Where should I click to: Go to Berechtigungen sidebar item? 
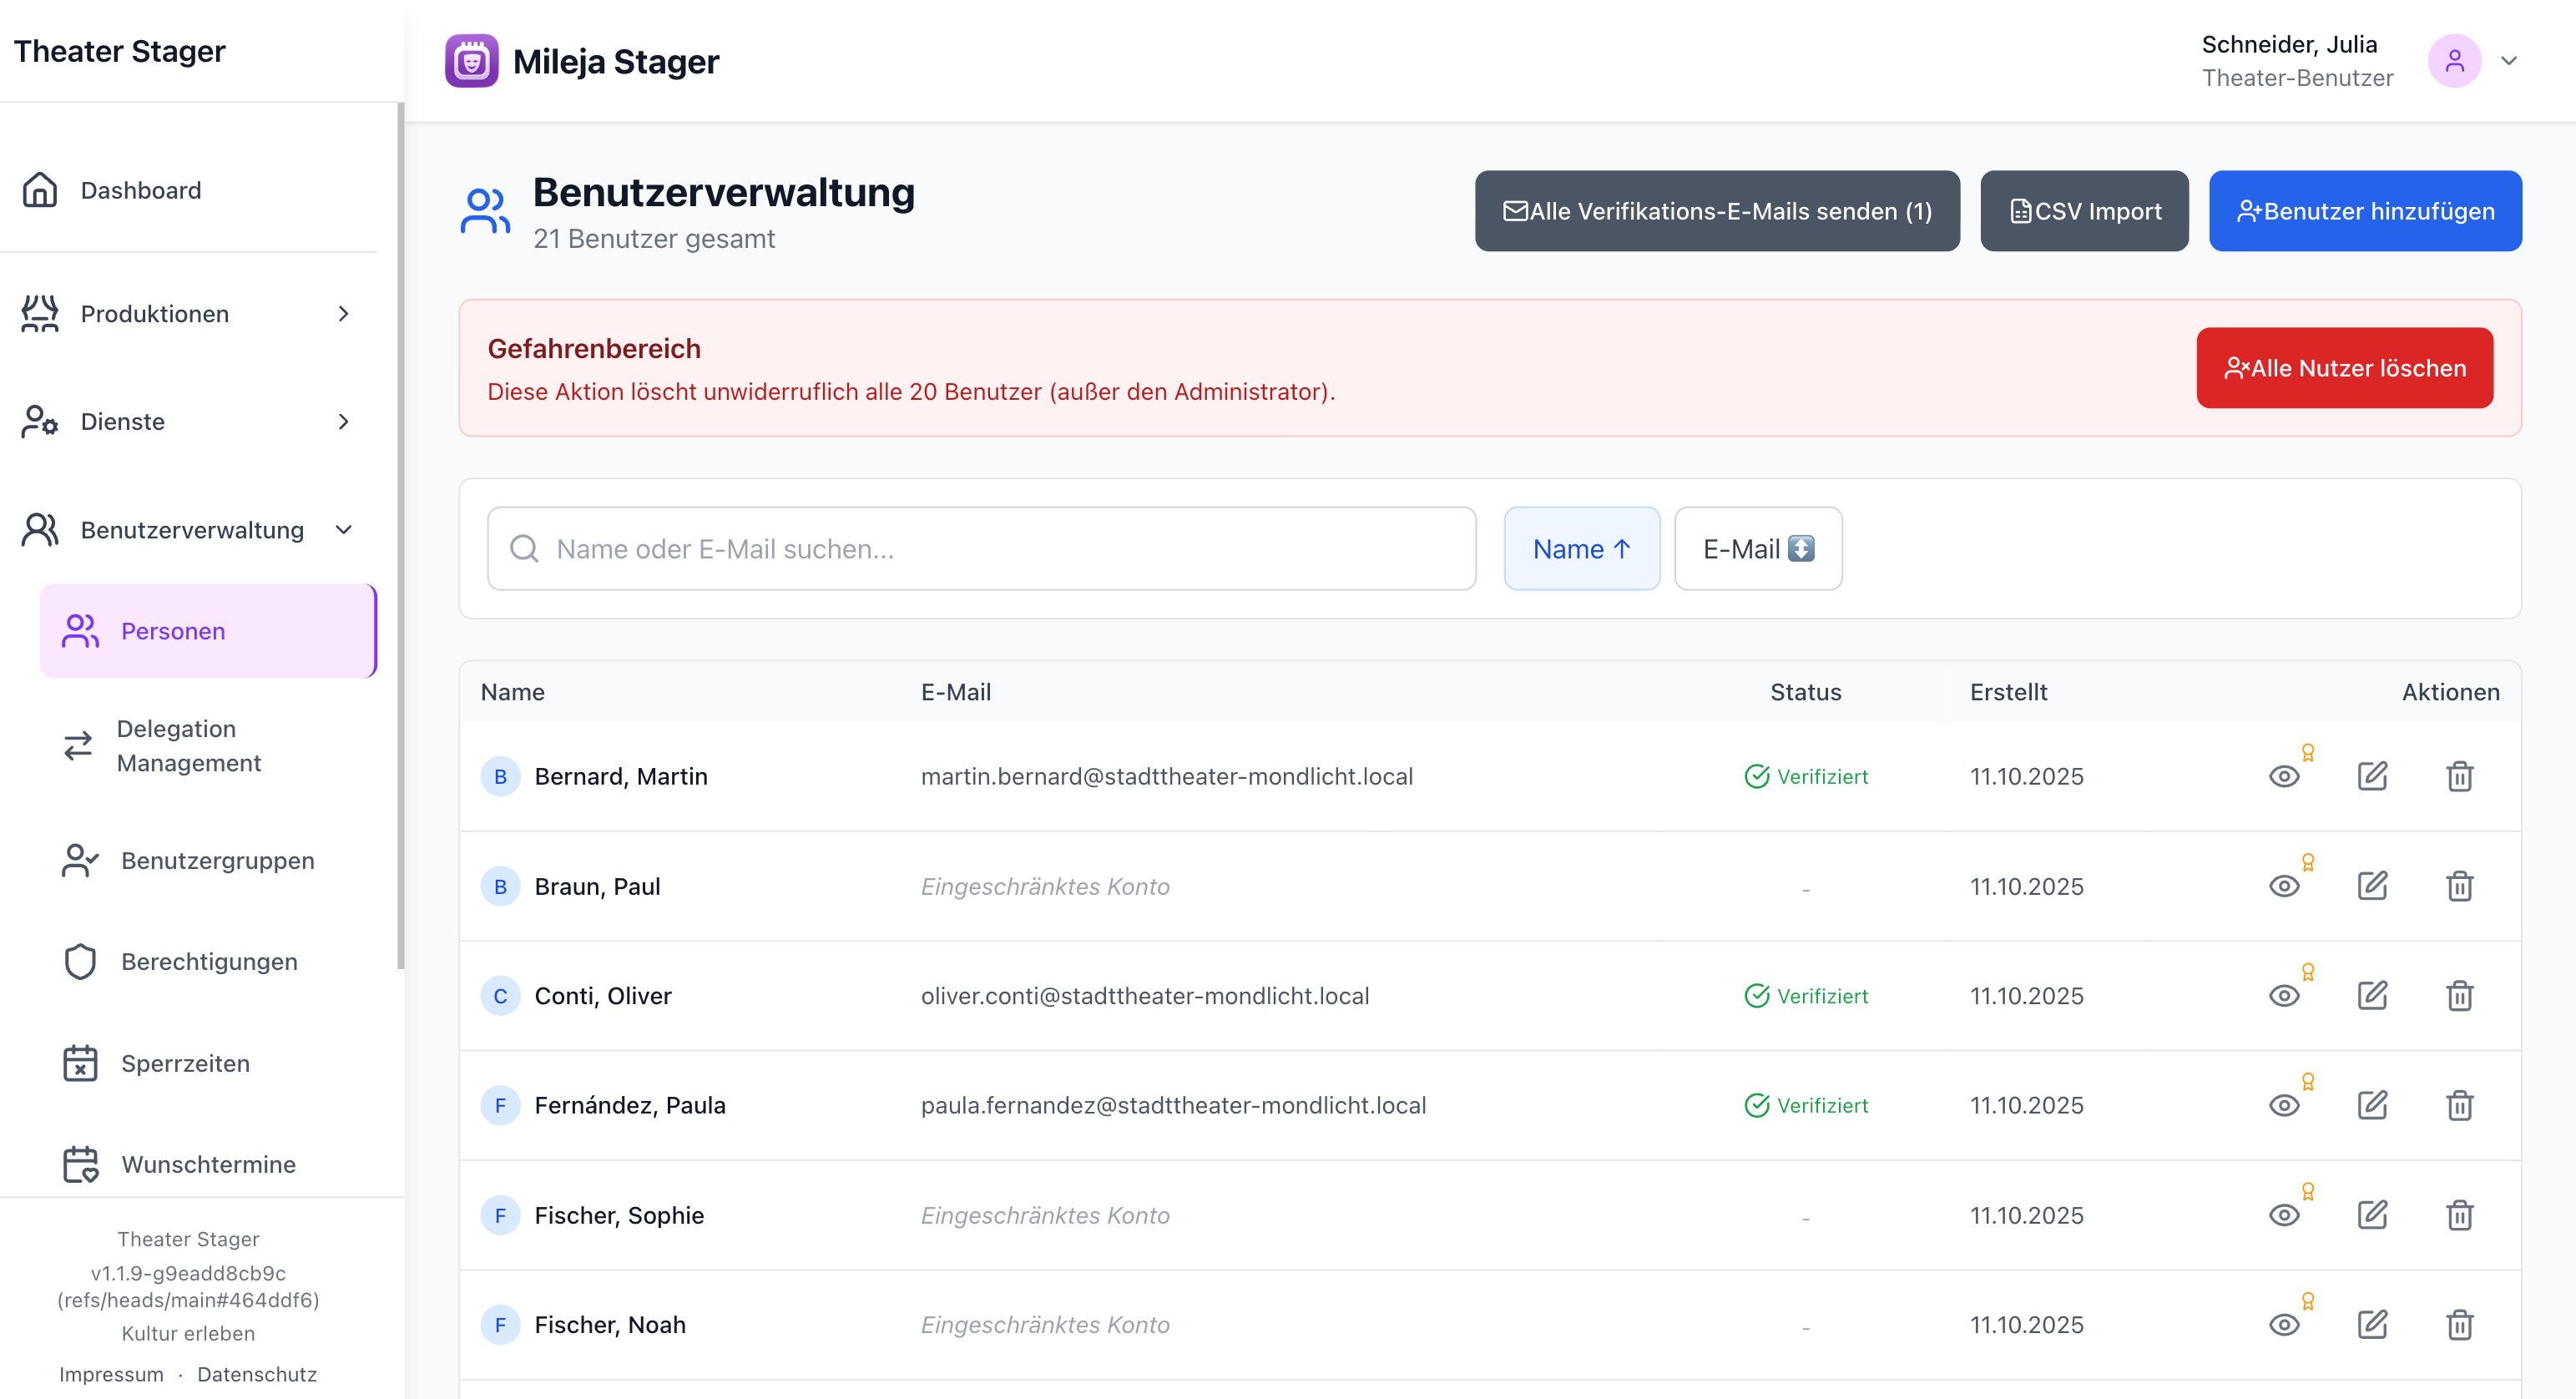(209, 961)
